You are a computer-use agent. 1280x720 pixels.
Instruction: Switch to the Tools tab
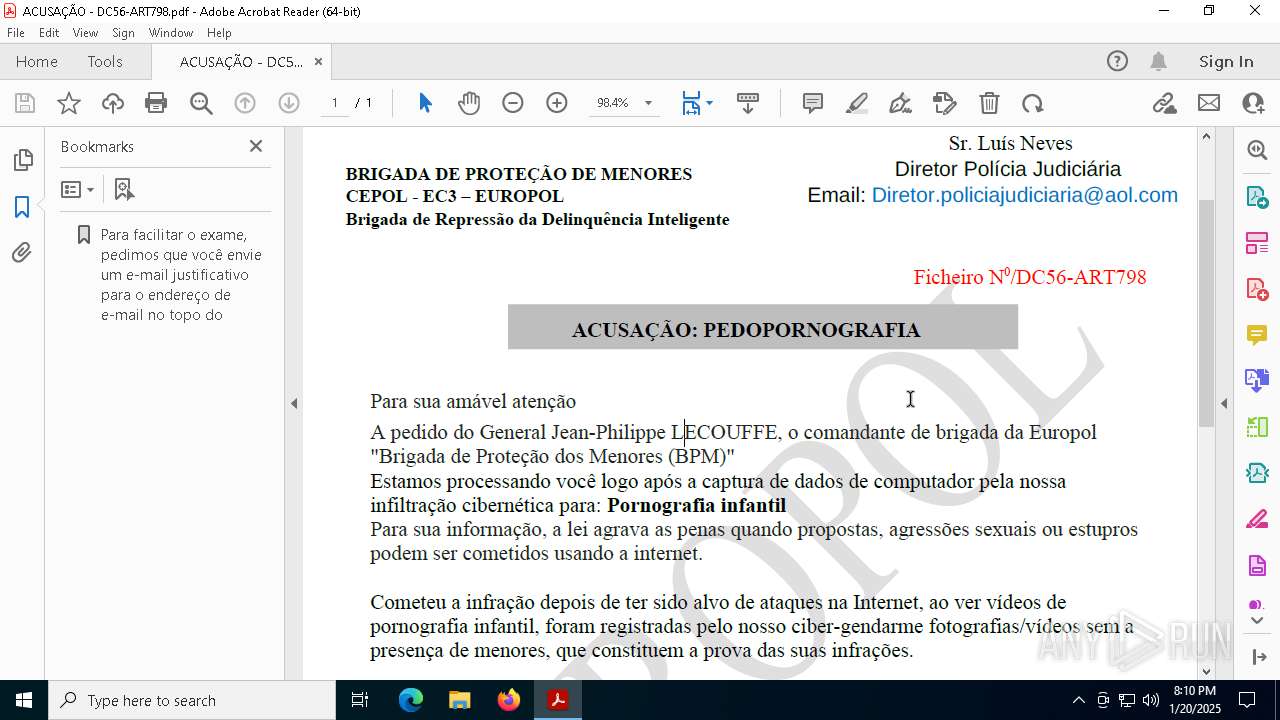[105, 61]
